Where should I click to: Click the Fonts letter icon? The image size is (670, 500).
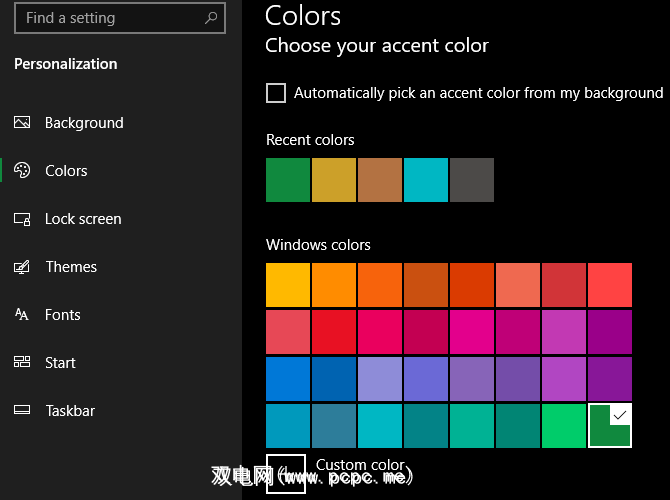pos(22,315)
